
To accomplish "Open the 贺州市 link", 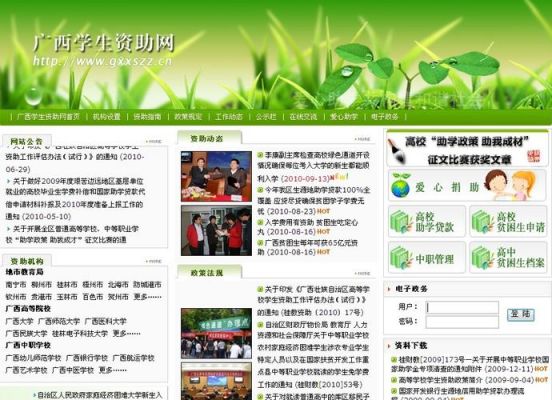I will point(118,297).
